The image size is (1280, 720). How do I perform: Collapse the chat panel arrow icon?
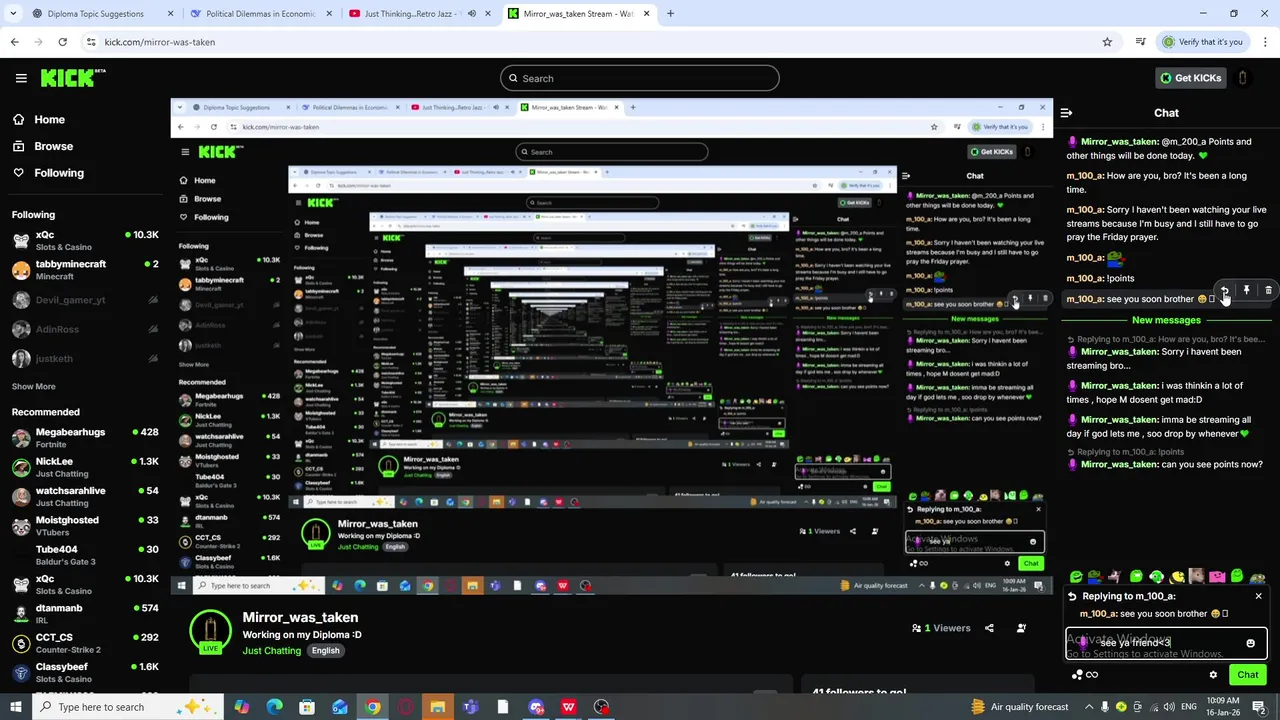(1066, 113)
